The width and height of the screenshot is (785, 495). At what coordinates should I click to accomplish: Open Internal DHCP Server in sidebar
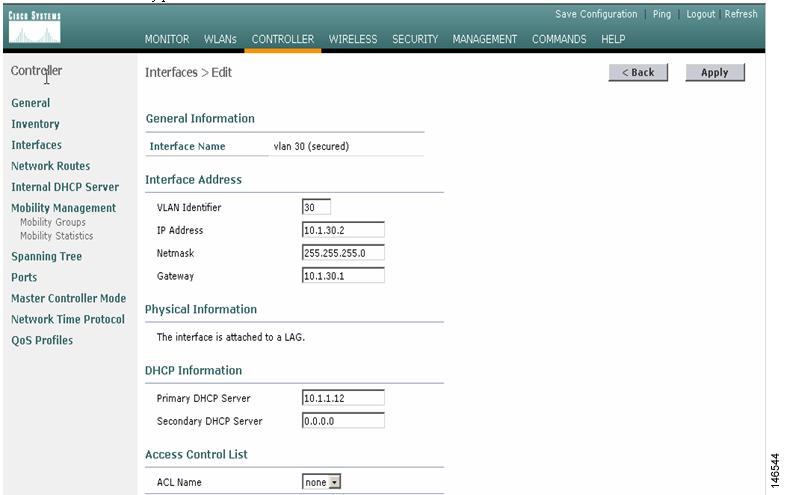pos(65,187)
